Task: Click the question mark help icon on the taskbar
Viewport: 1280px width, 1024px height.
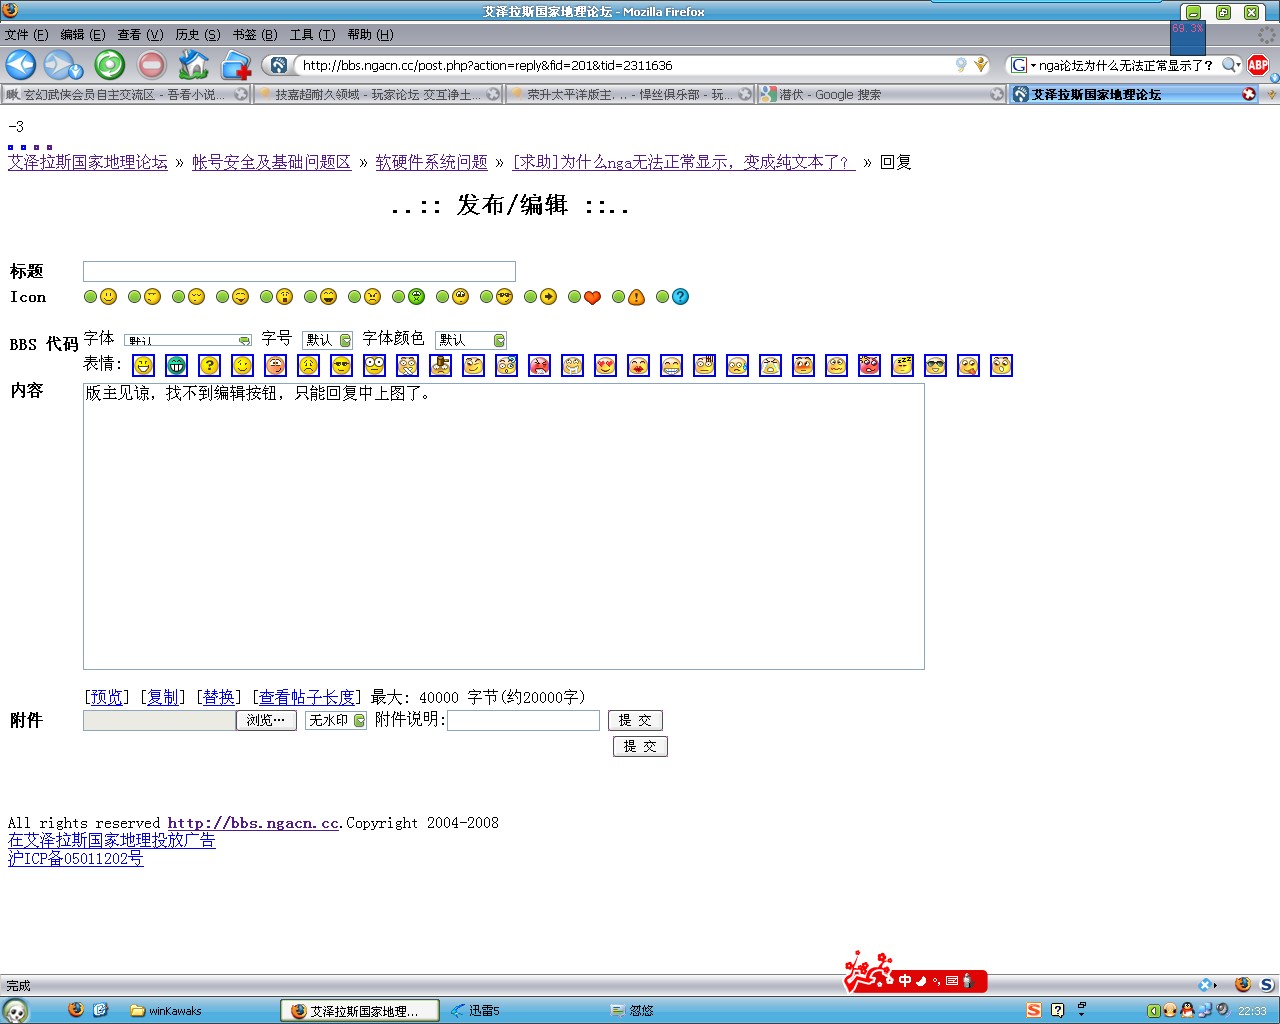Action: (x=1058, y=1010)
